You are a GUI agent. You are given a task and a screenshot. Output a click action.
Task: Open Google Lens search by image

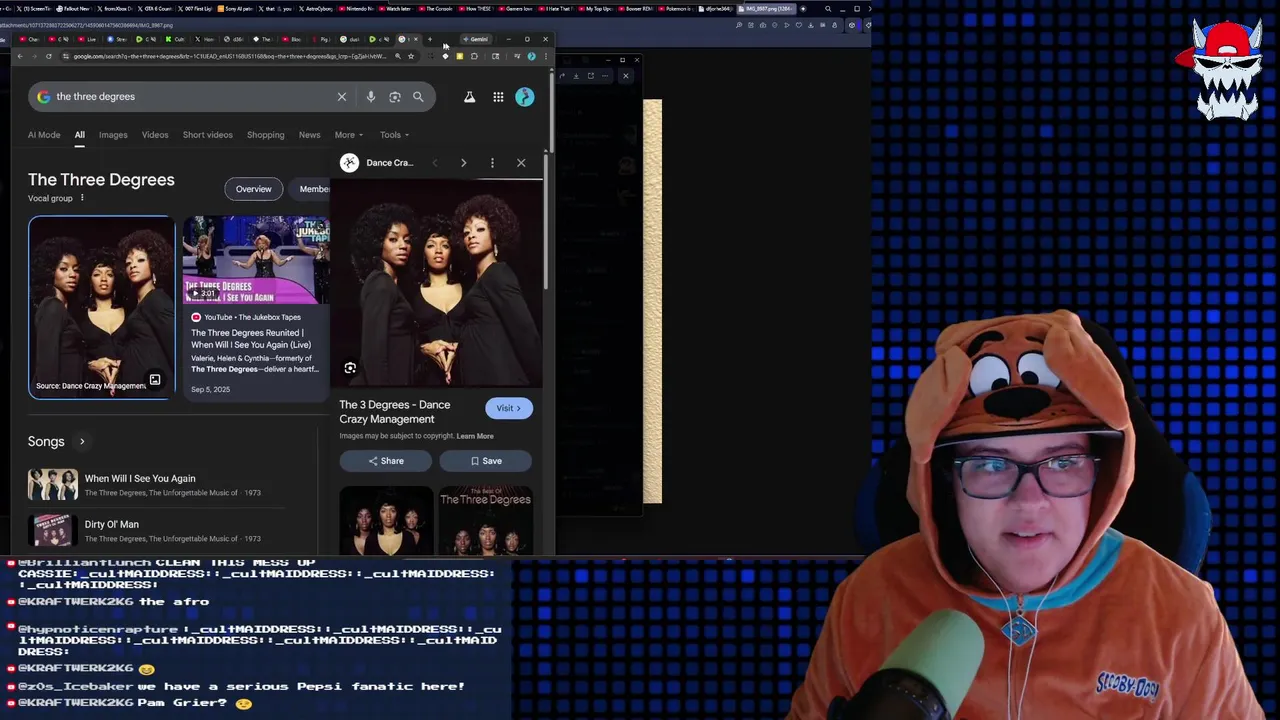pos(395,97)
